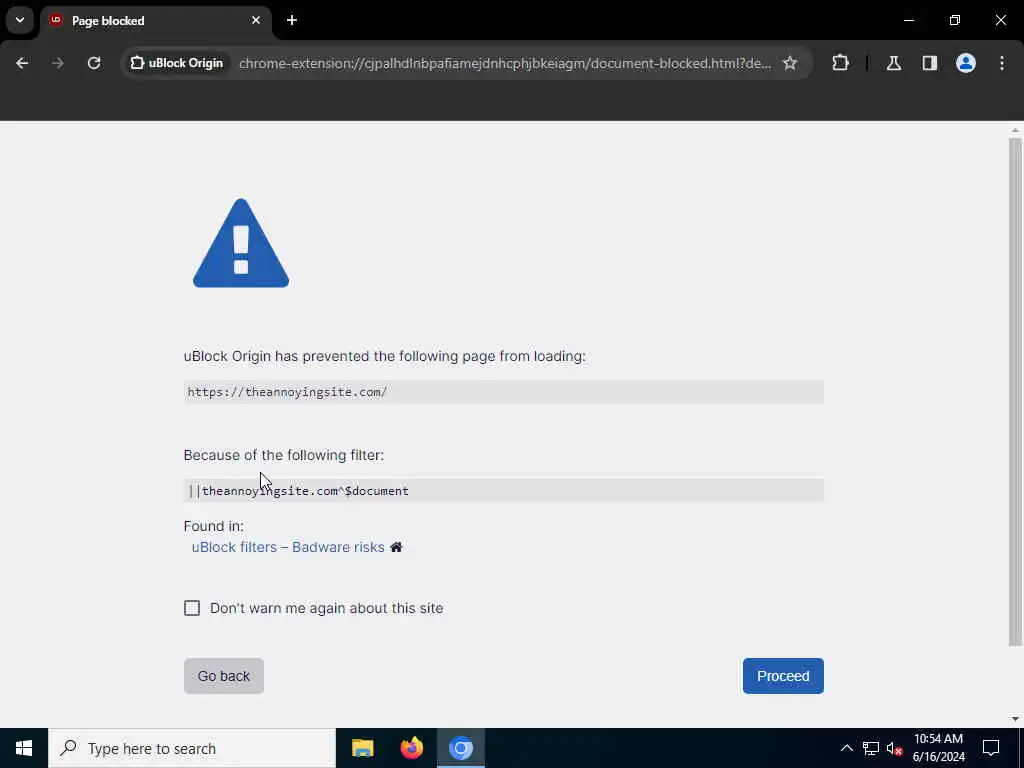
Task: Click the uBlock Origin has prevented message
Action: point(385,357)
